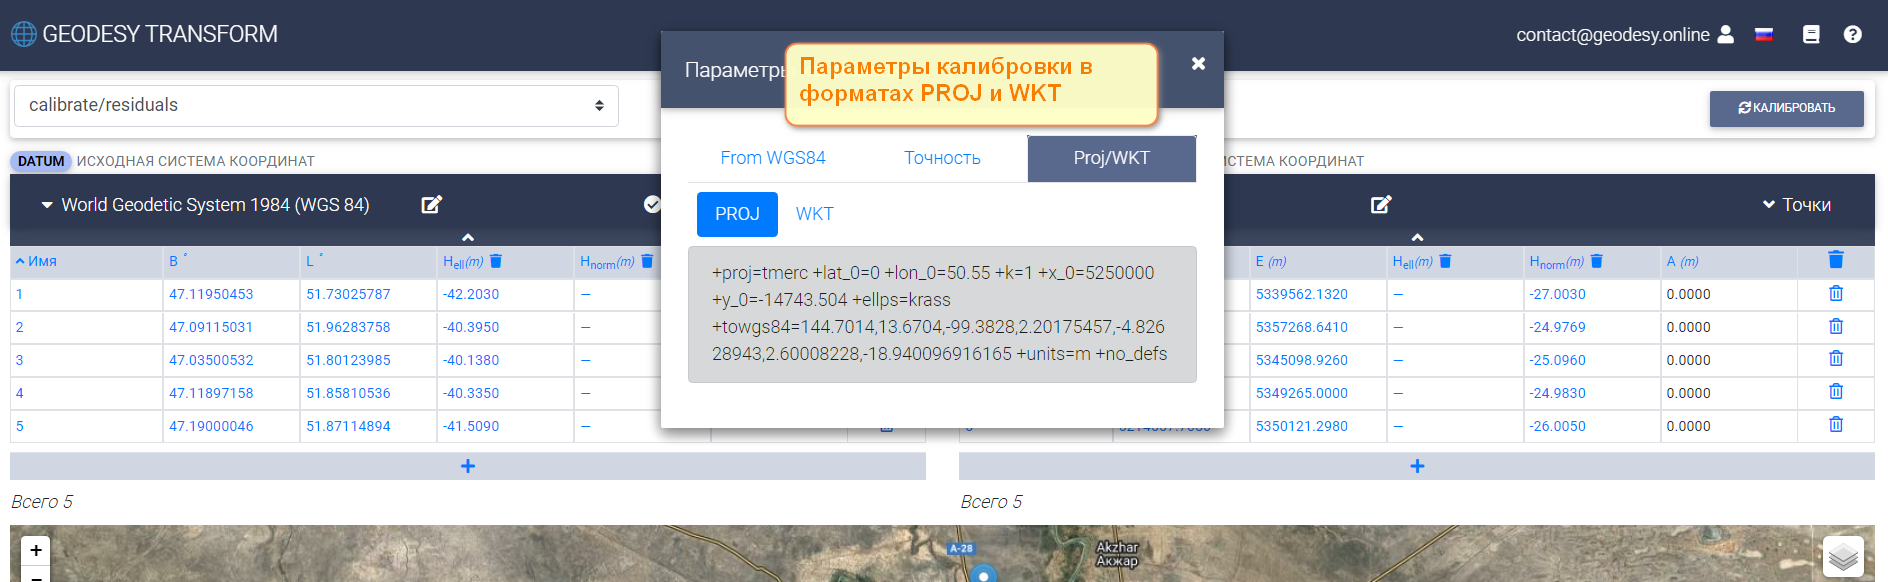Image resolution: width=1888 pixels, height=582 pixels.
Task: Open the calibrate/residuals dropdown
Action: click(x=315, y=105)
